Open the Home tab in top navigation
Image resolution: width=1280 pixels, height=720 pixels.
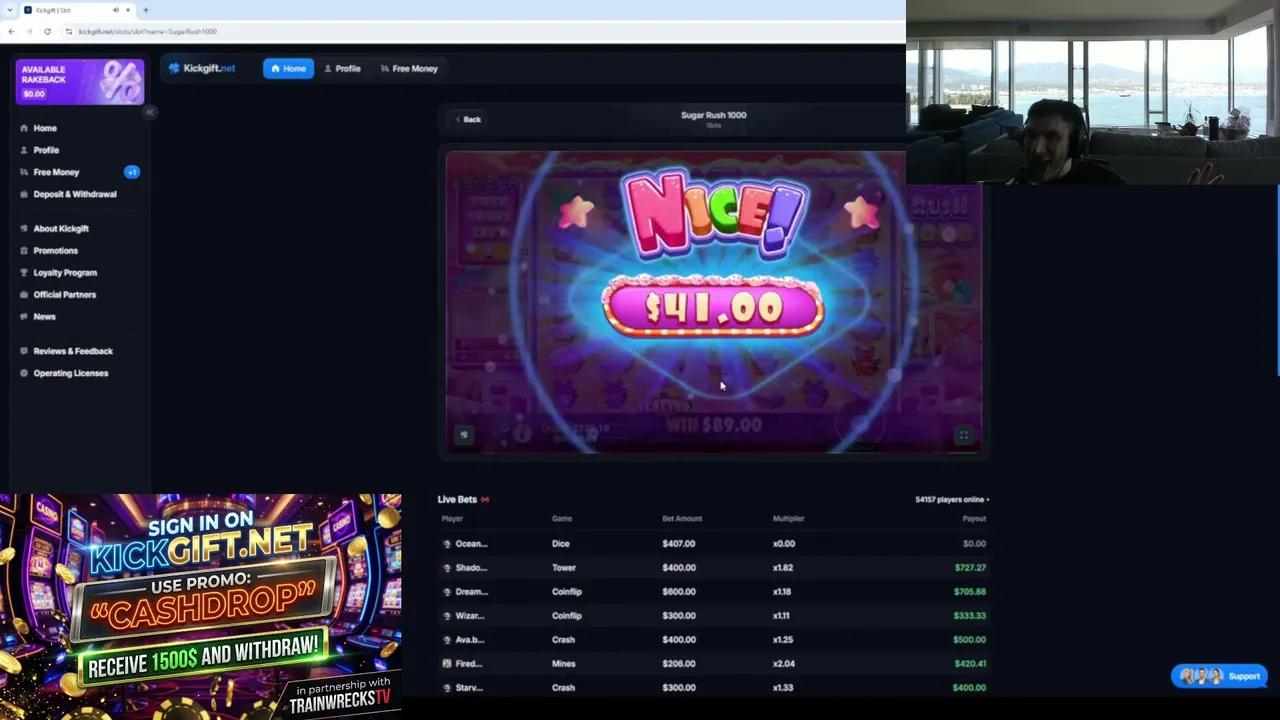pyautogui.click(x=288, y=68)
